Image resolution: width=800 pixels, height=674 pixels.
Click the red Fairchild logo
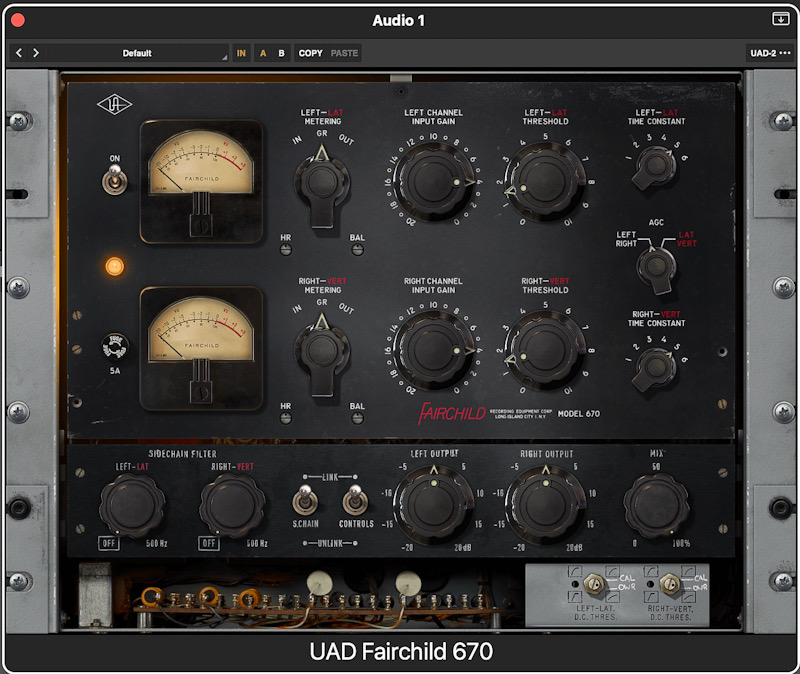452,413
